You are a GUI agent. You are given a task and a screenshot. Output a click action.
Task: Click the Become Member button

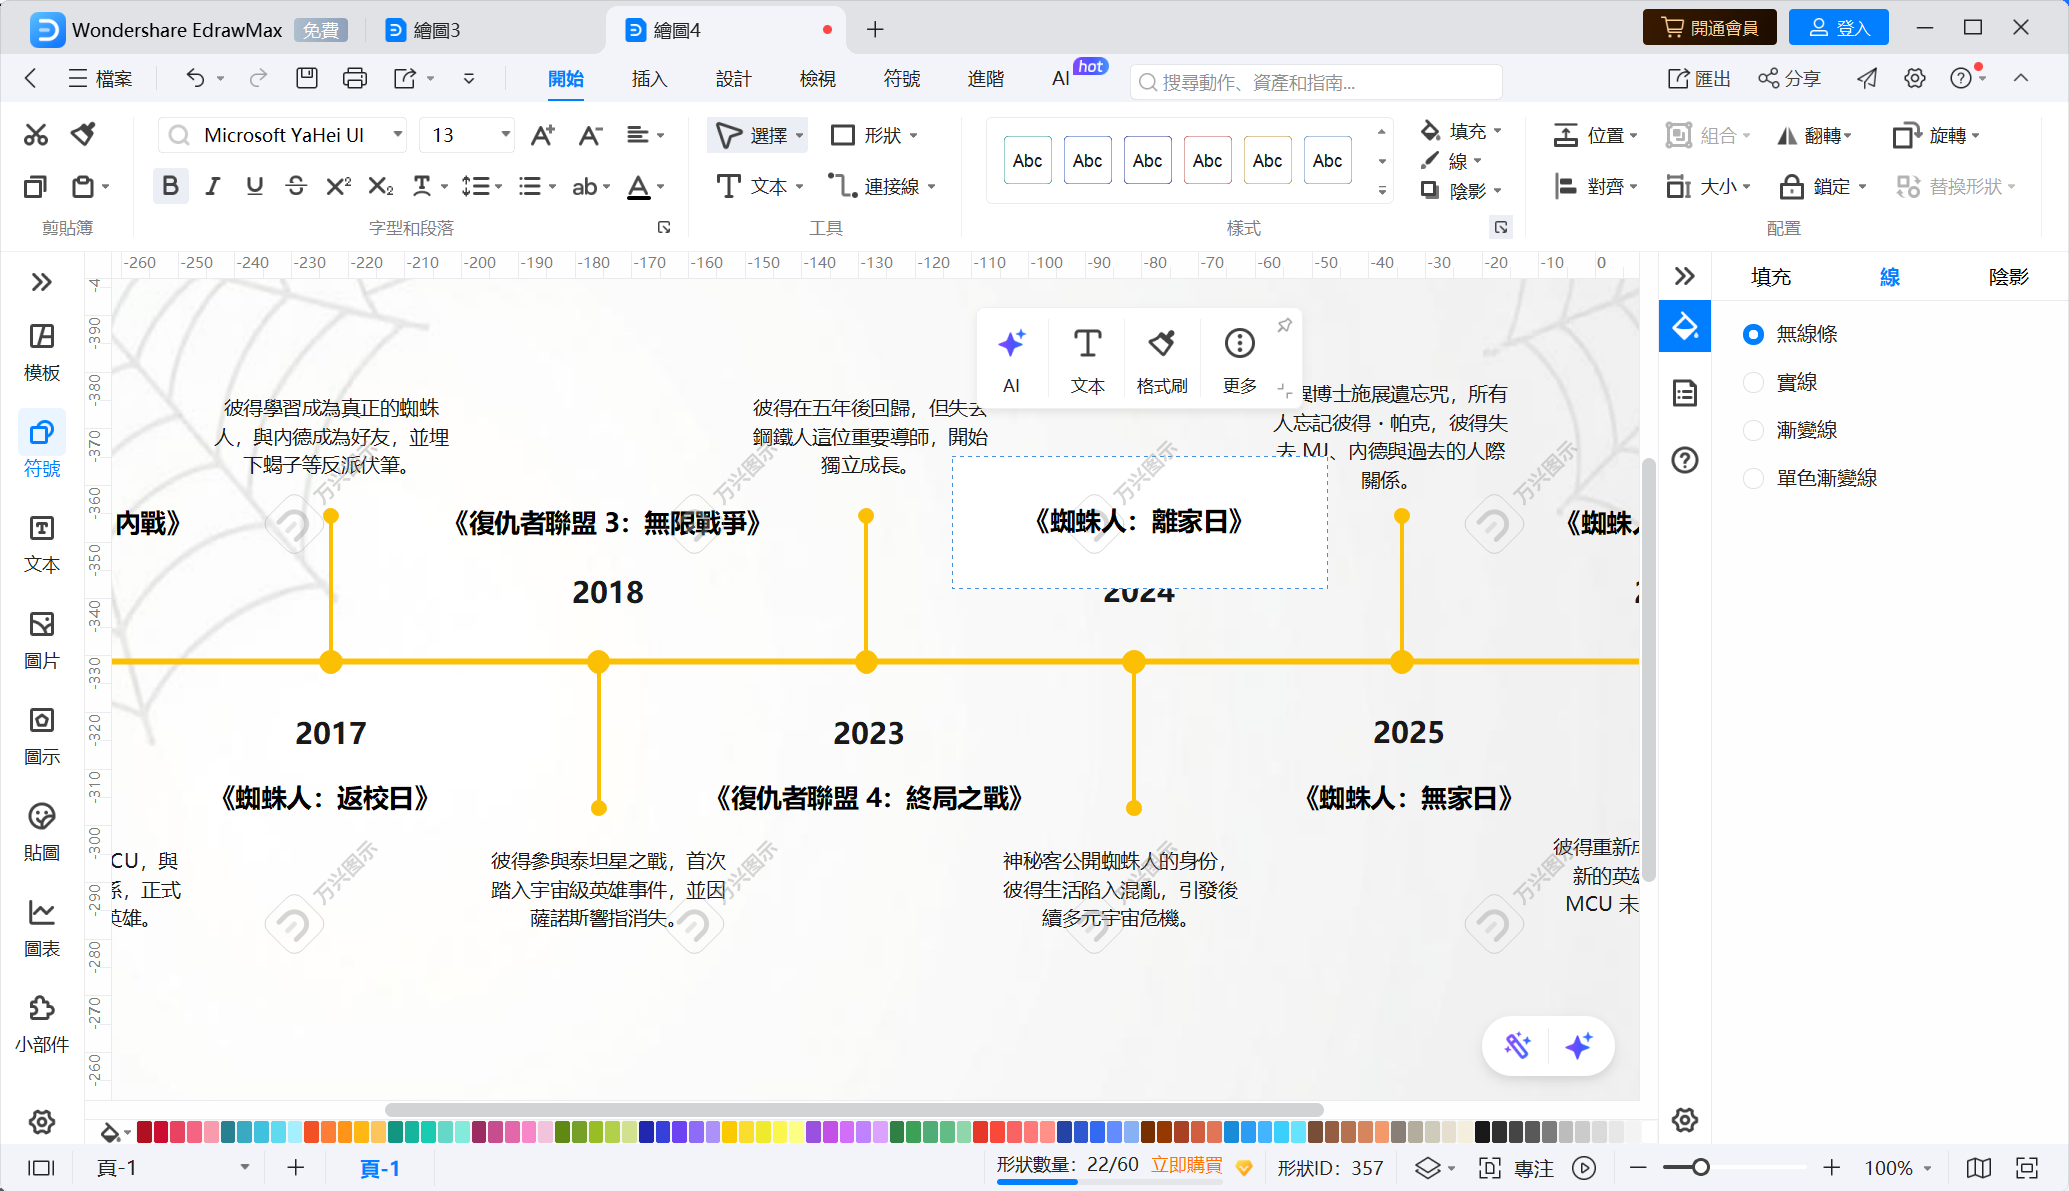(x=1709, y=27)
